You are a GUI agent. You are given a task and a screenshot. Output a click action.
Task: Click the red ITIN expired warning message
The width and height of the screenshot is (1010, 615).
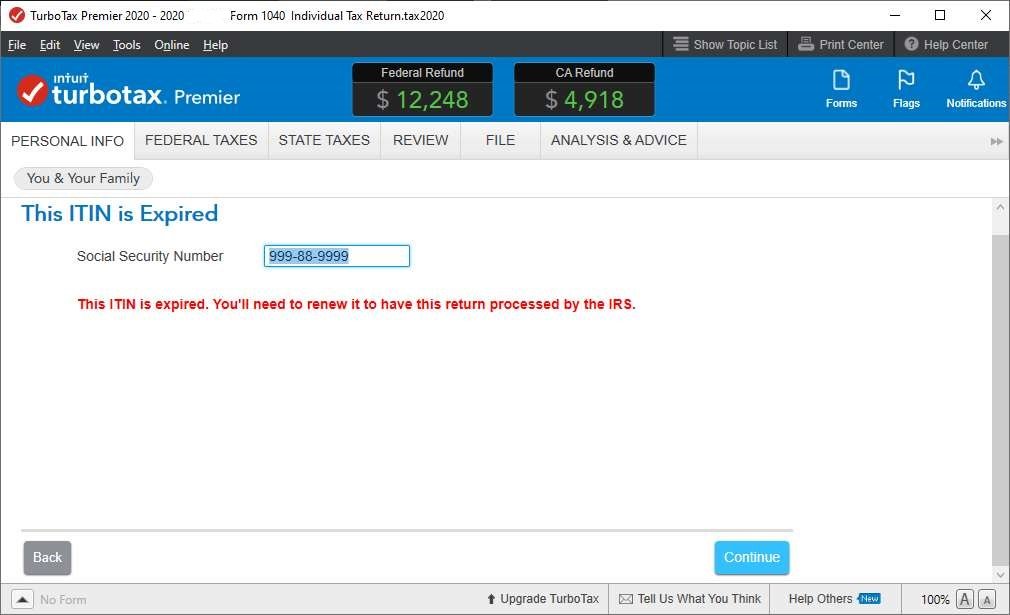coord(356,304)
